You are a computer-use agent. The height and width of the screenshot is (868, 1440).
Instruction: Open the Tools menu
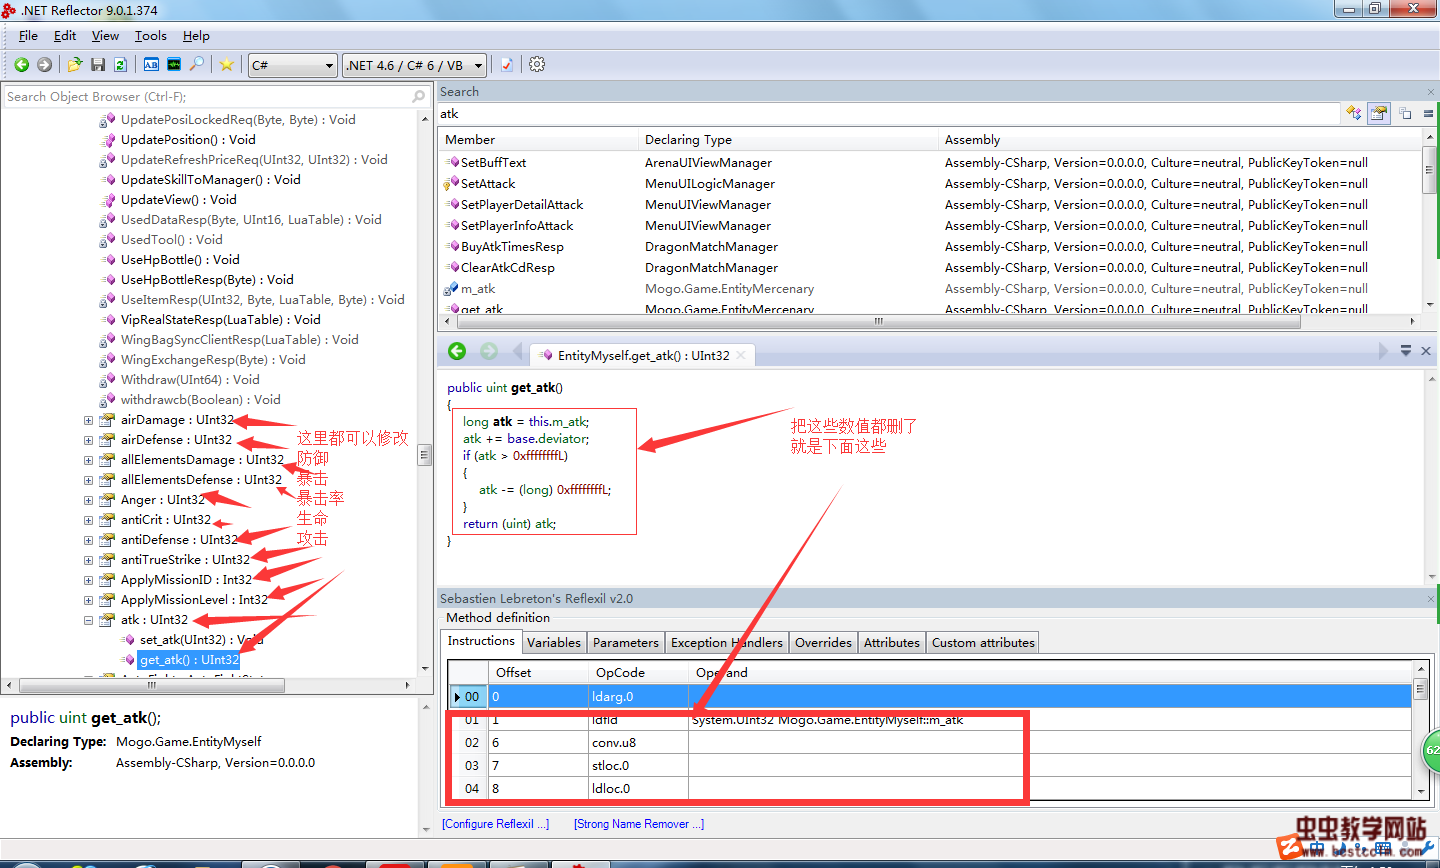(151, 36)
